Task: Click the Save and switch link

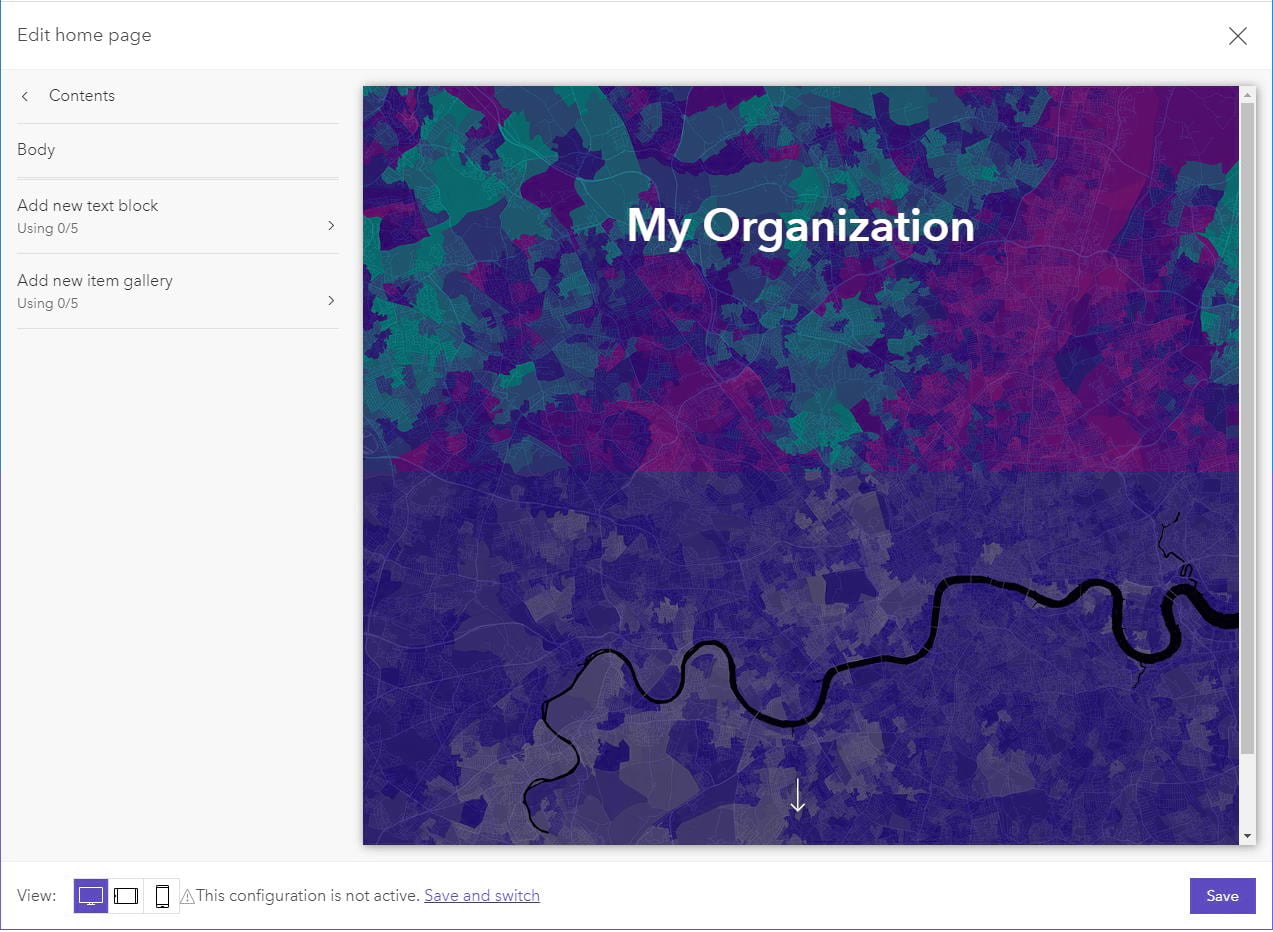Action: (x=482, y=896)
